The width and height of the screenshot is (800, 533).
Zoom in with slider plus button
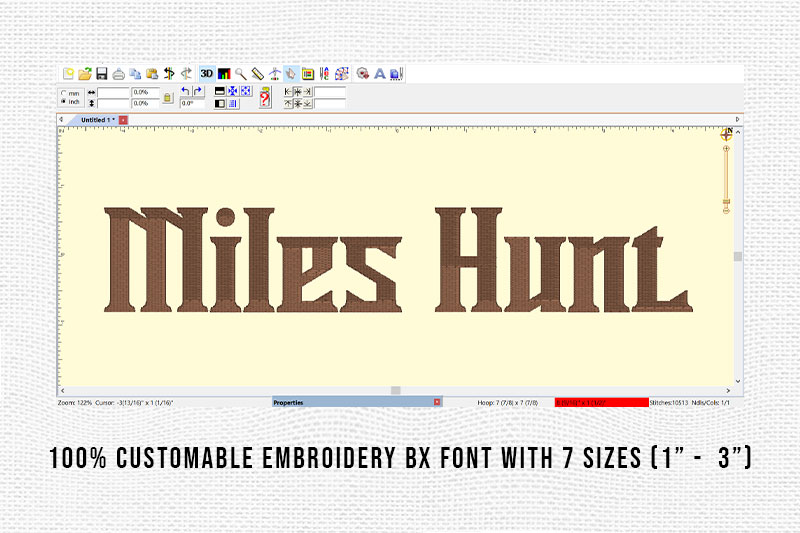[726, 148]
